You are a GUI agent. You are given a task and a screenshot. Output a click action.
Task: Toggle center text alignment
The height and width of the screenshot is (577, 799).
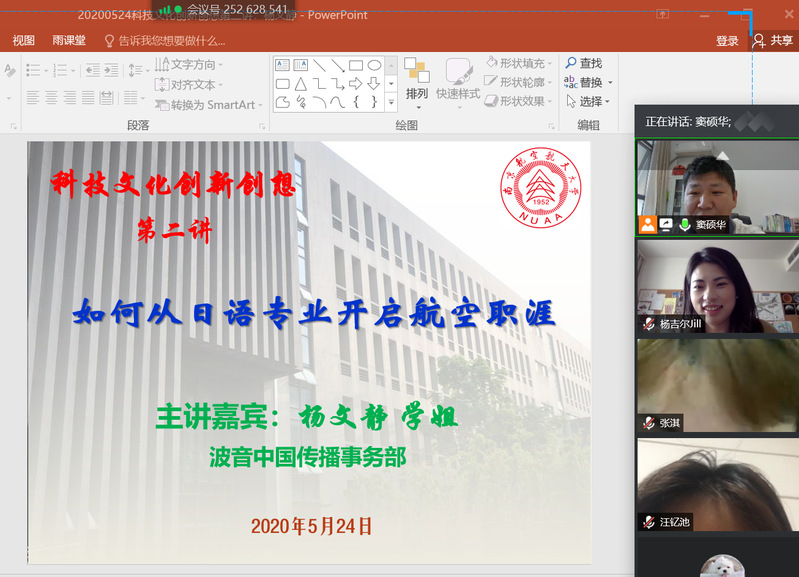point(52,99)
